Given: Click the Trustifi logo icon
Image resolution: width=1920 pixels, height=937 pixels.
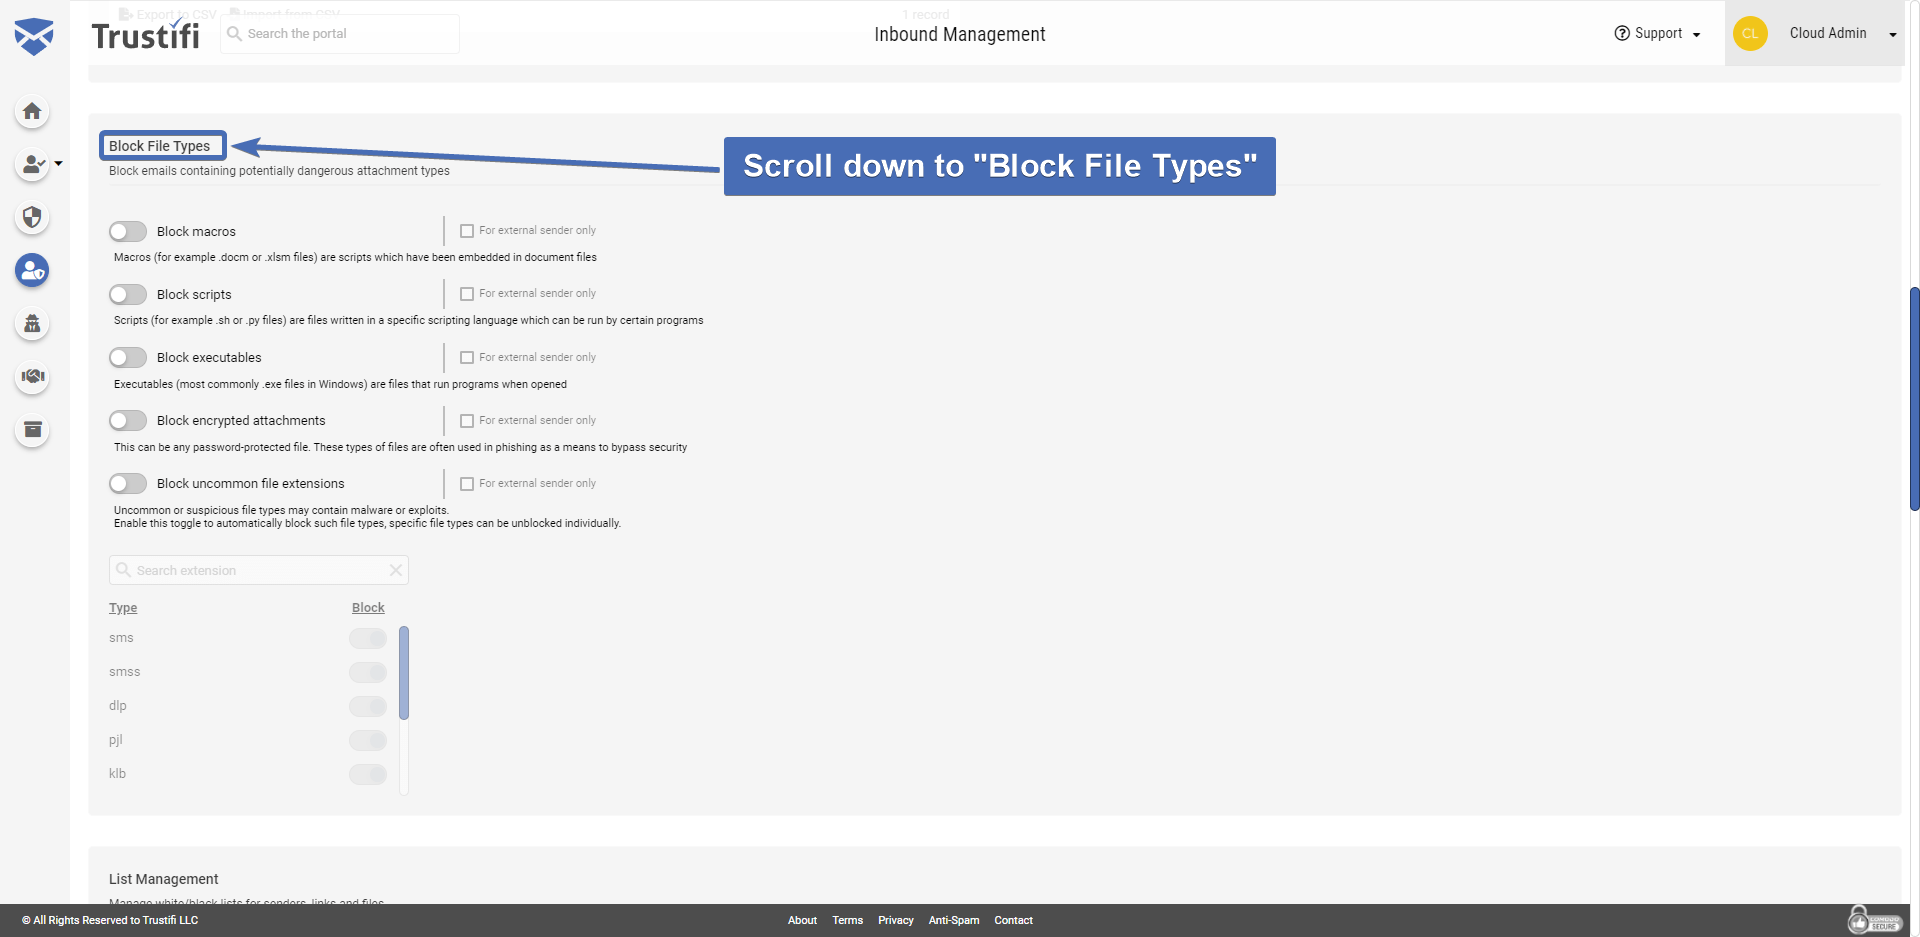Looking at the screenshot, I should (x=35, y=33).
